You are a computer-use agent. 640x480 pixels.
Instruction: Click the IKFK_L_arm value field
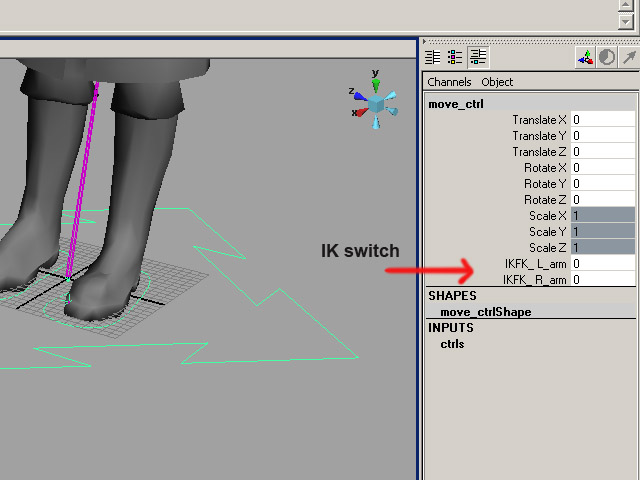pyautogui.click(x=603, y=263)
